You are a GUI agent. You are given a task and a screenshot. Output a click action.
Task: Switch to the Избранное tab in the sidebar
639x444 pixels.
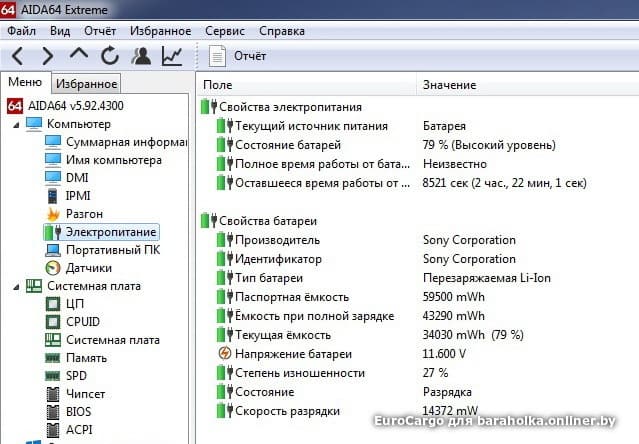pyautogui.click(x=86, y=84)
